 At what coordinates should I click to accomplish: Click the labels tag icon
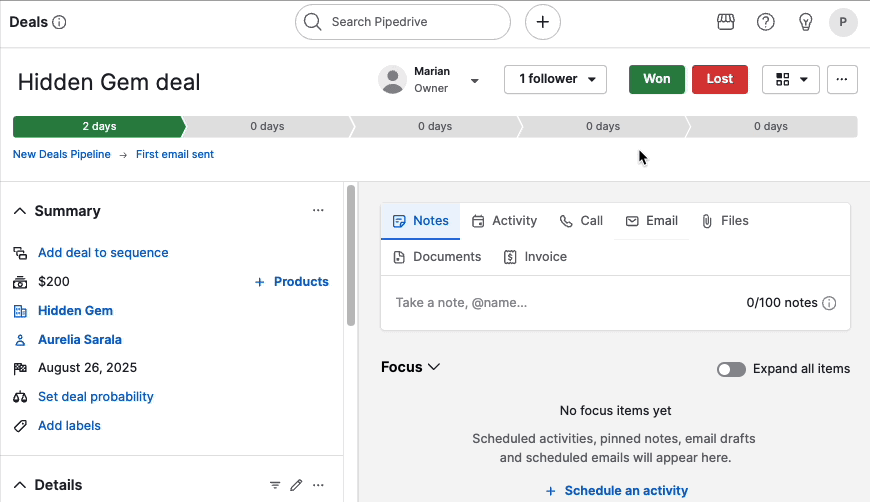(x=20, y=426)
